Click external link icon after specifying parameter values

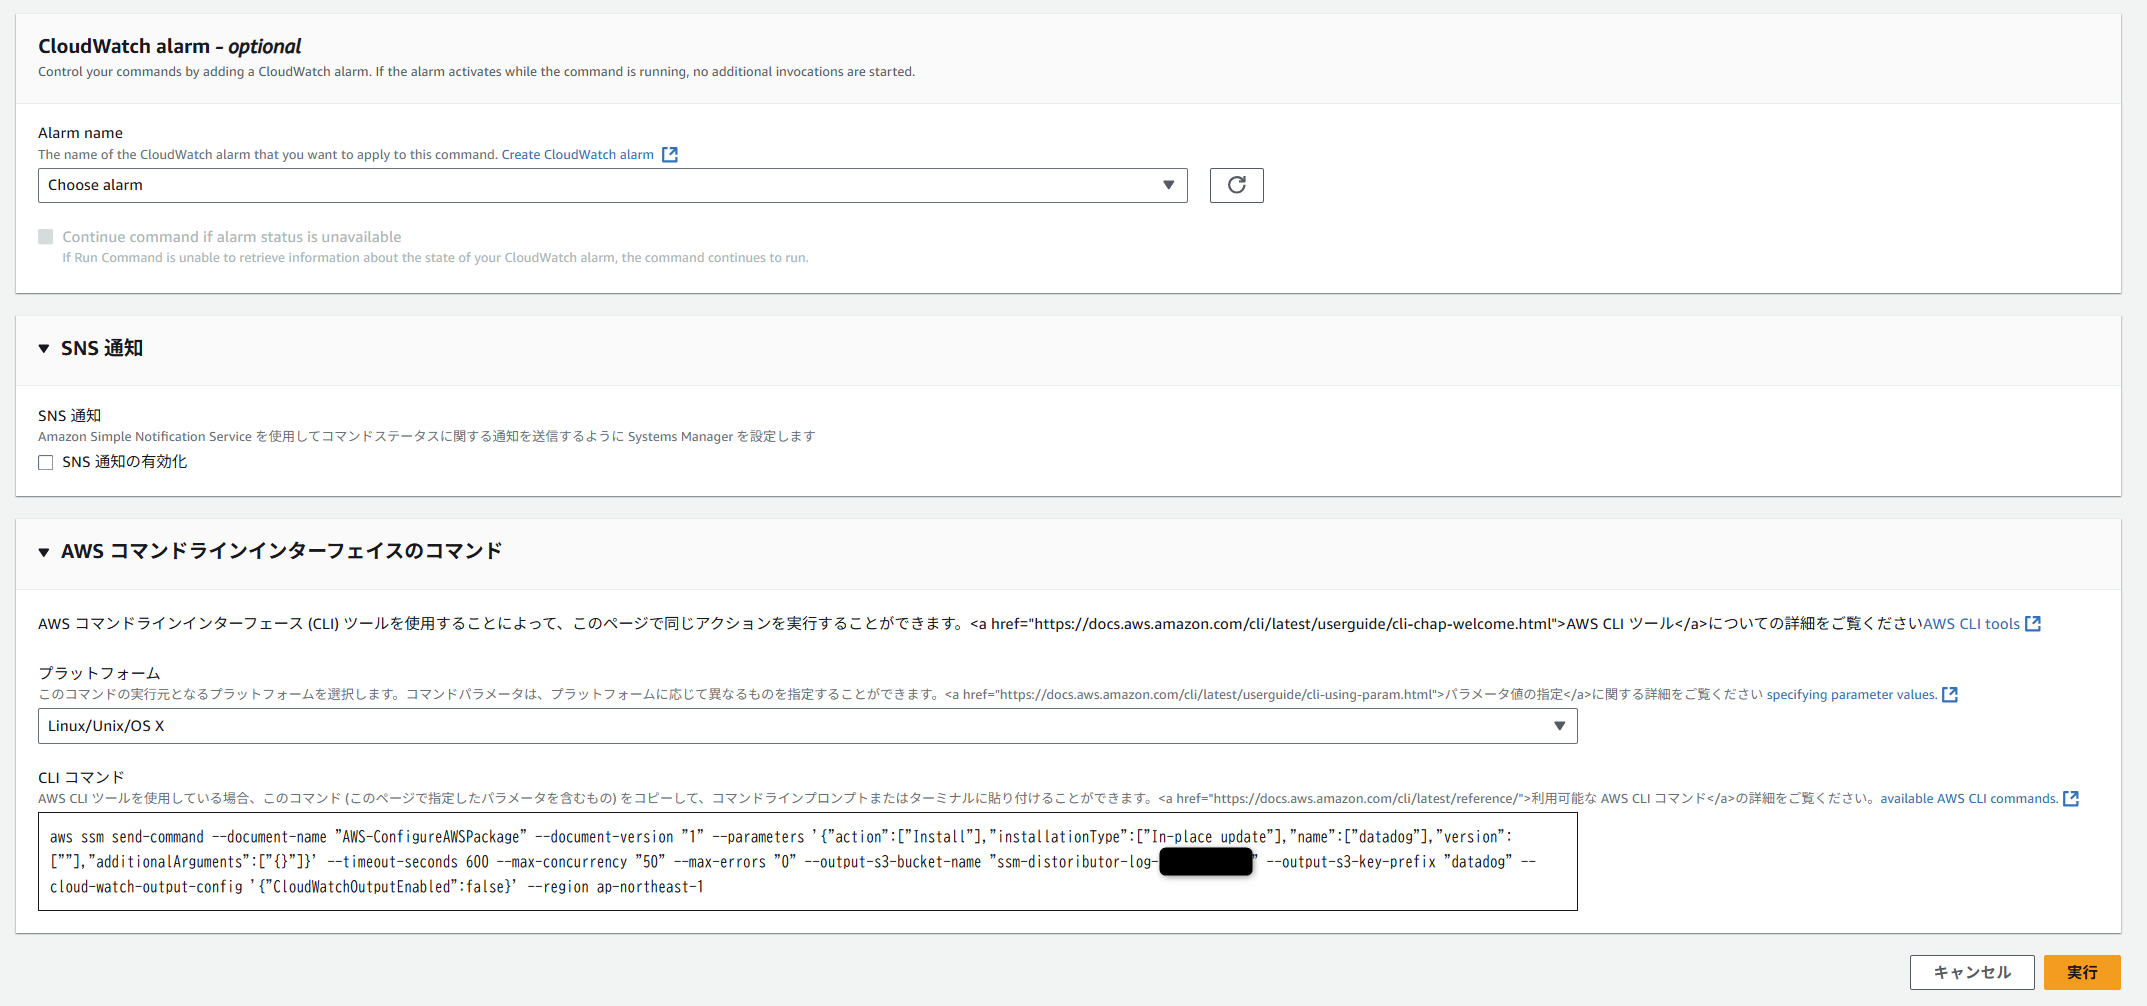pos(1950,695)
